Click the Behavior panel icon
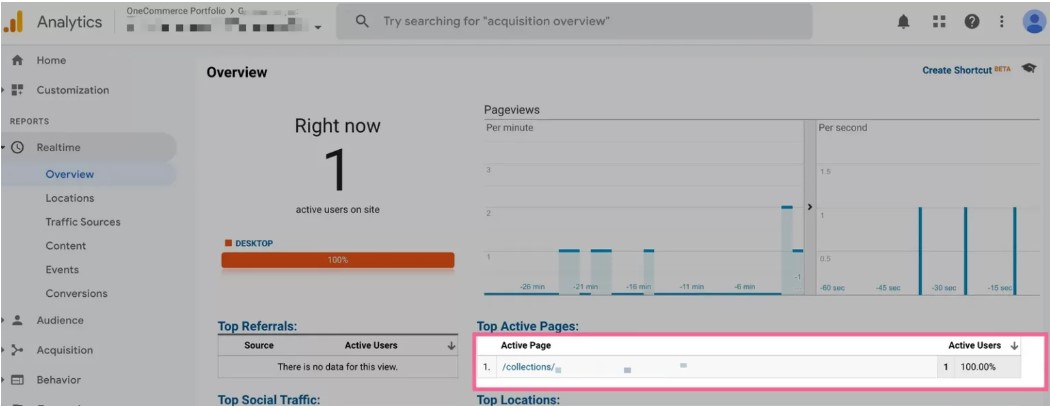Screen dimensions: 1050x406 click(17, 380)
